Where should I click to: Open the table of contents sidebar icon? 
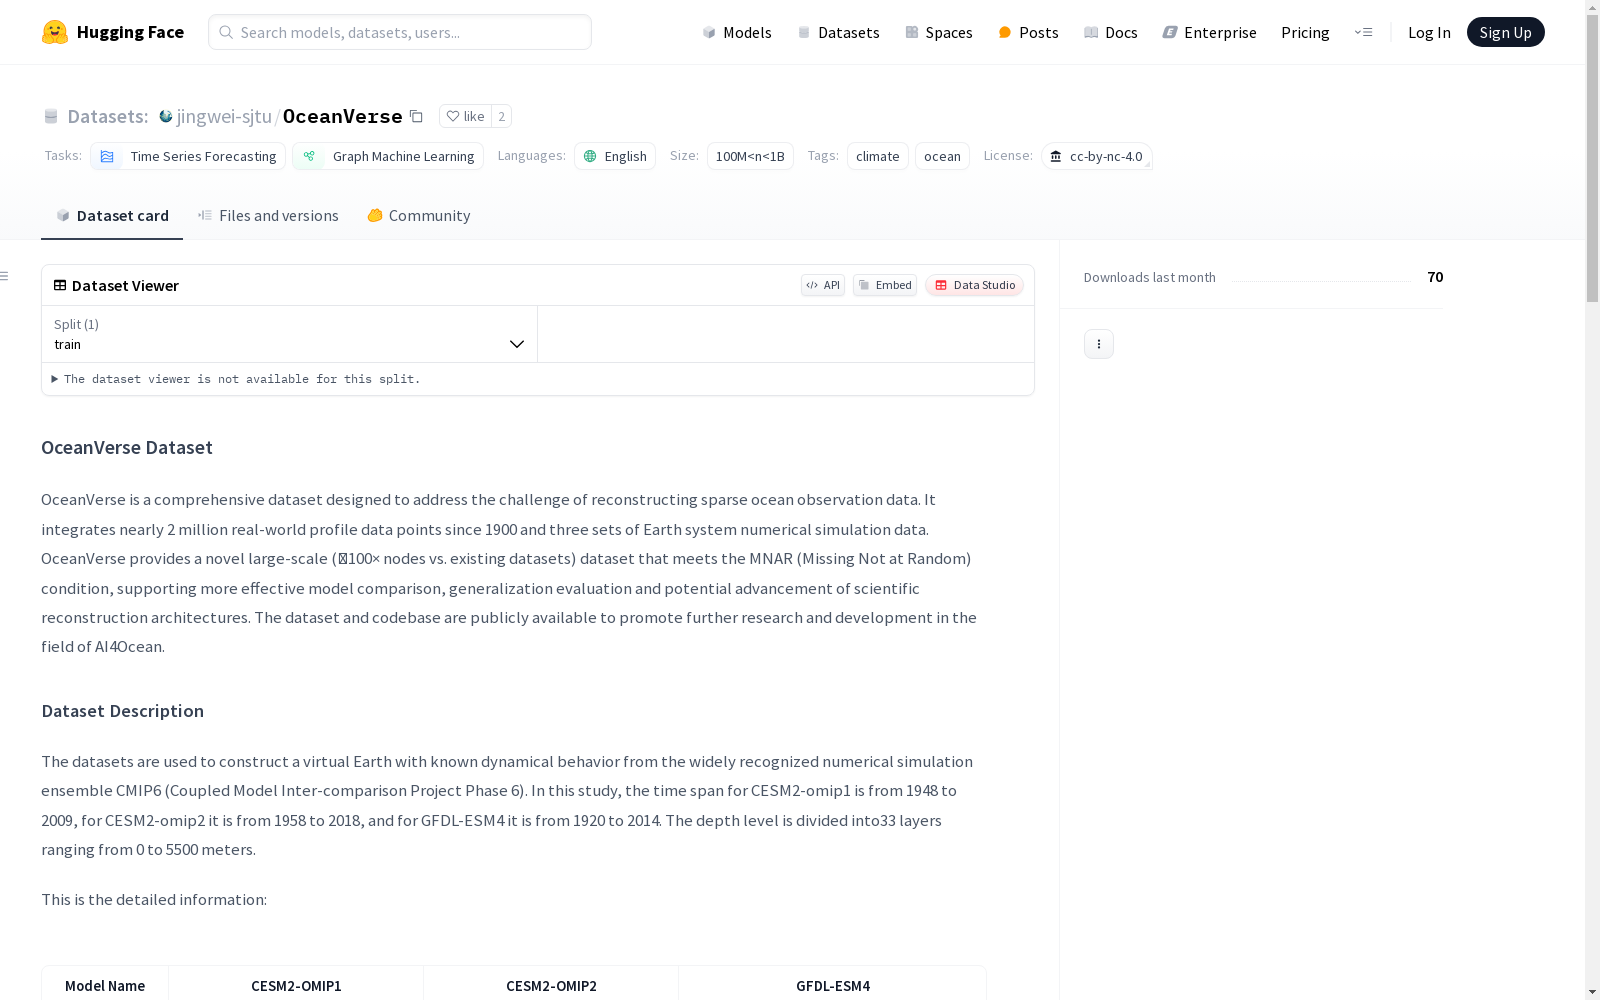coord(5,276)
